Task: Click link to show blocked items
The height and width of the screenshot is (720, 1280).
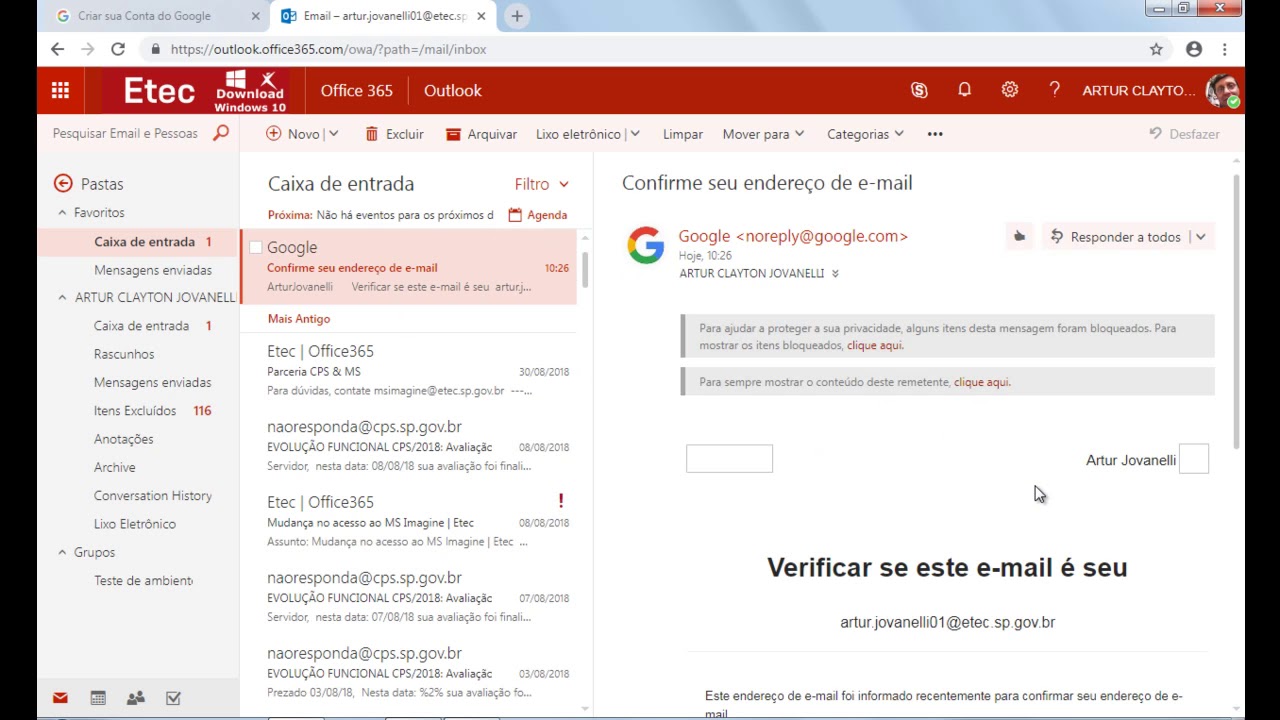Action: [x=875, y=345]
